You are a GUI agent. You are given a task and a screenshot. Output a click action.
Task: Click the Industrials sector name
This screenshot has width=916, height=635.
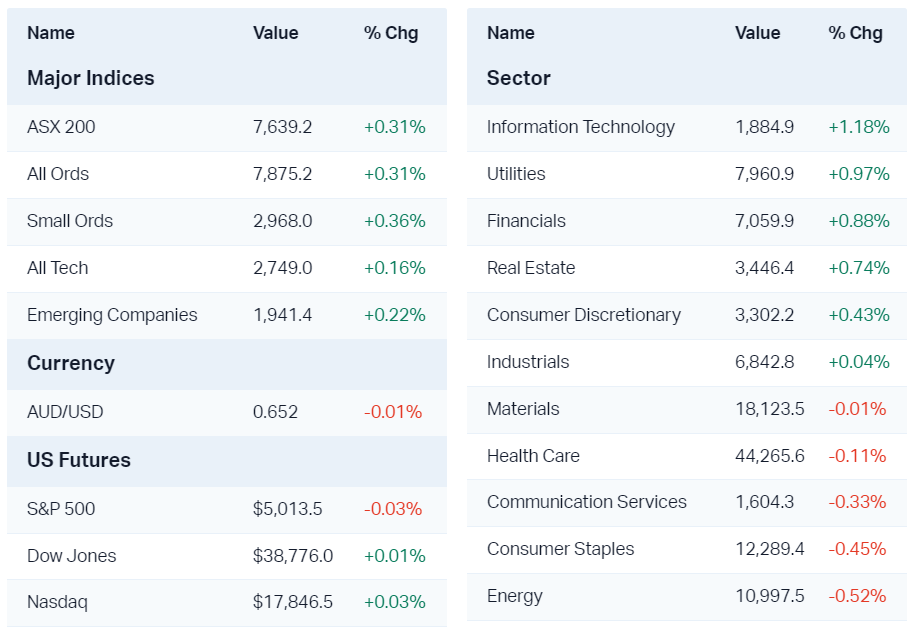point(528,362)
